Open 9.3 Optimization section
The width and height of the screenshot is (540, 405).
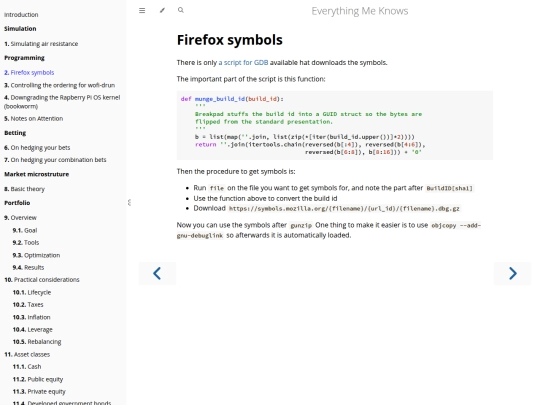tap(36, 255)
